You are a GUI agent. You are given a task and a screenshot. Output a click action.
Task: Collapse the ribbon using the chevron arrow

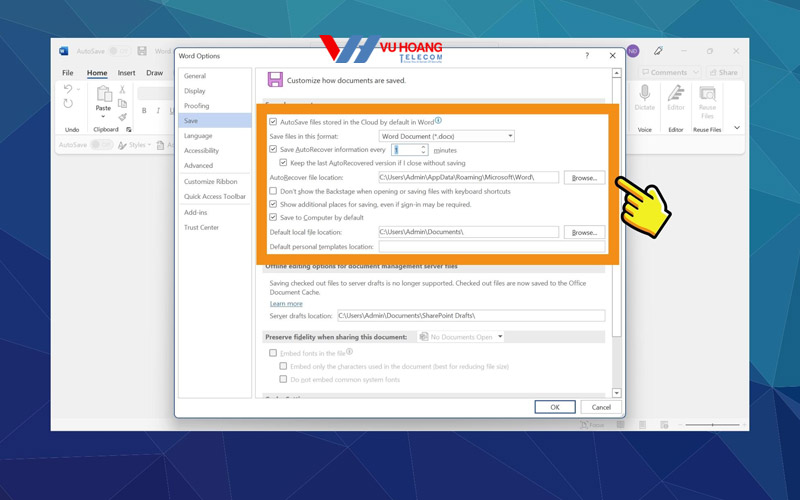coord(737,128)
